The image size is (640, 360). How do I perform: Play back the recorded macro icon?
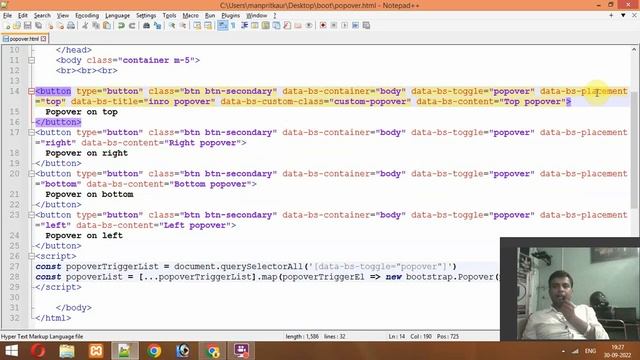(344, 25)
